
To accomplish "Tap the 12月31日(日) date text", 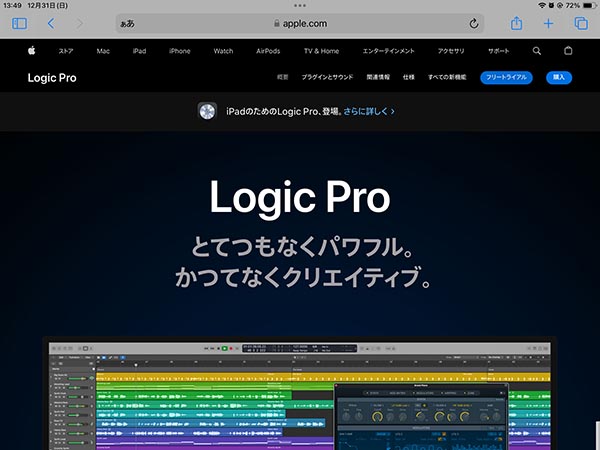I will tap(47, 5).
